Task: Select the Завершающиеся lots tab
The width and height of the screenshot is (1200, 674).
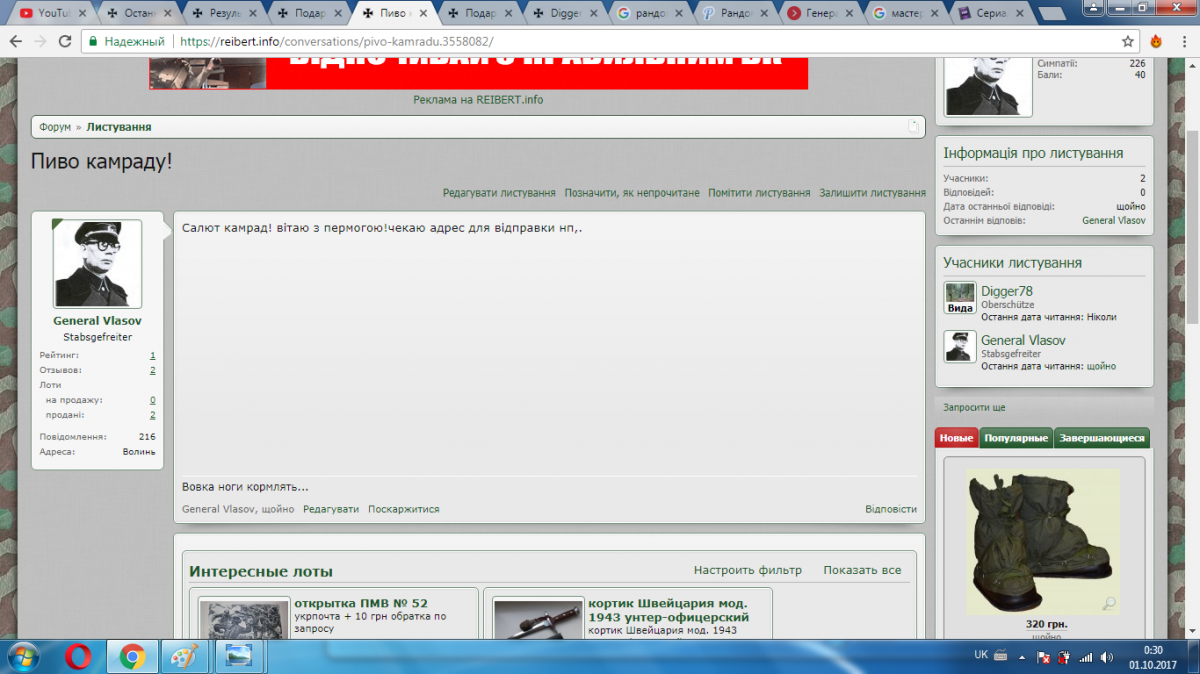Action: (x=1102, y=438)
